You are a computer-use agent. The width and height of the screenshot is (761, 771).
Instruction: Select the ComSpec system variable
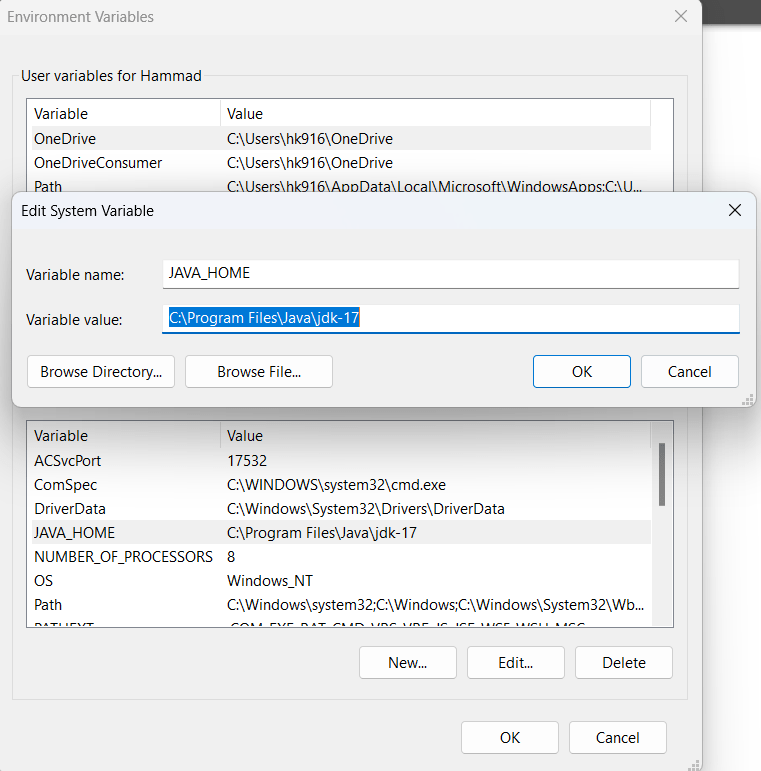341,485
